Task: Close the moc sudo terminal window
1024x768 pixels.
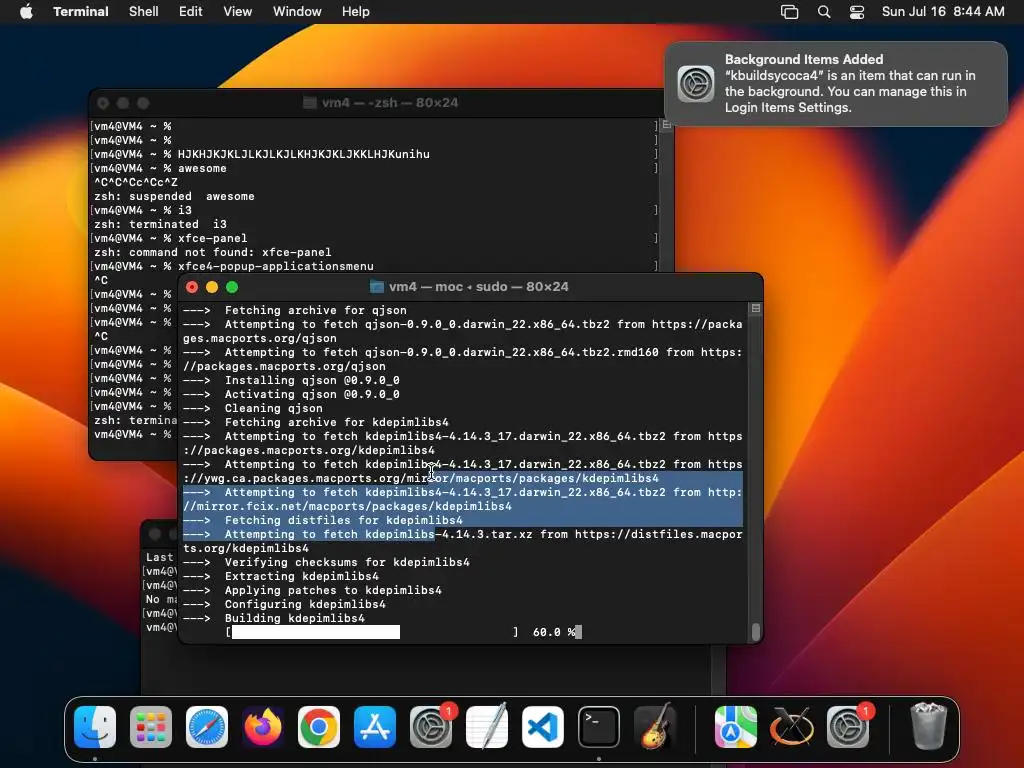Action: [x=192, y=287]
